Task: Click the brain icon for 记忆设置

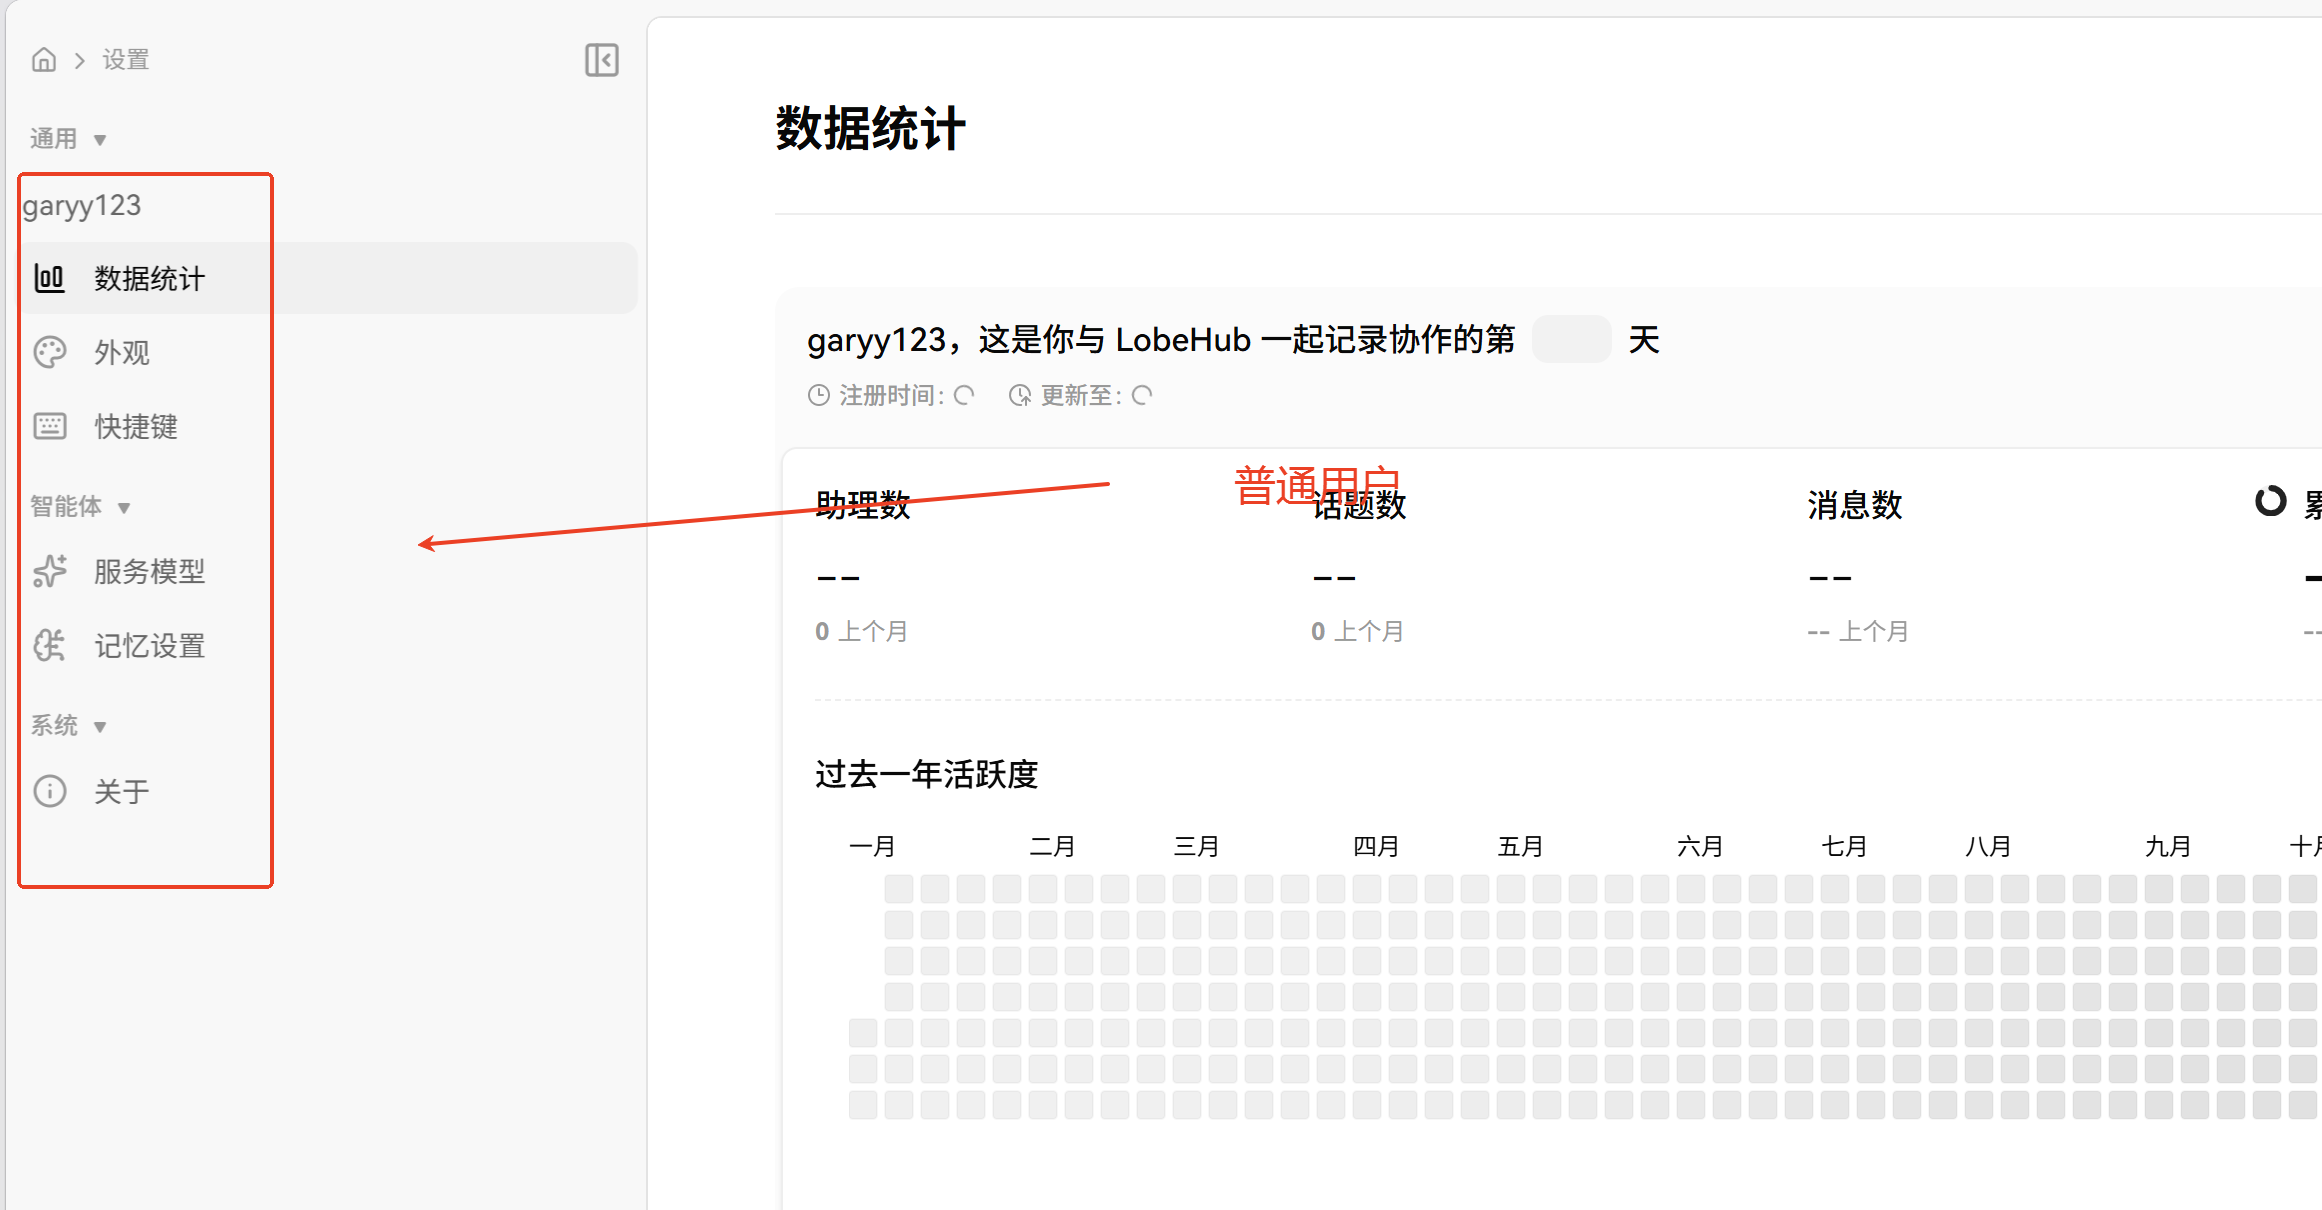Action: [50, 645]
